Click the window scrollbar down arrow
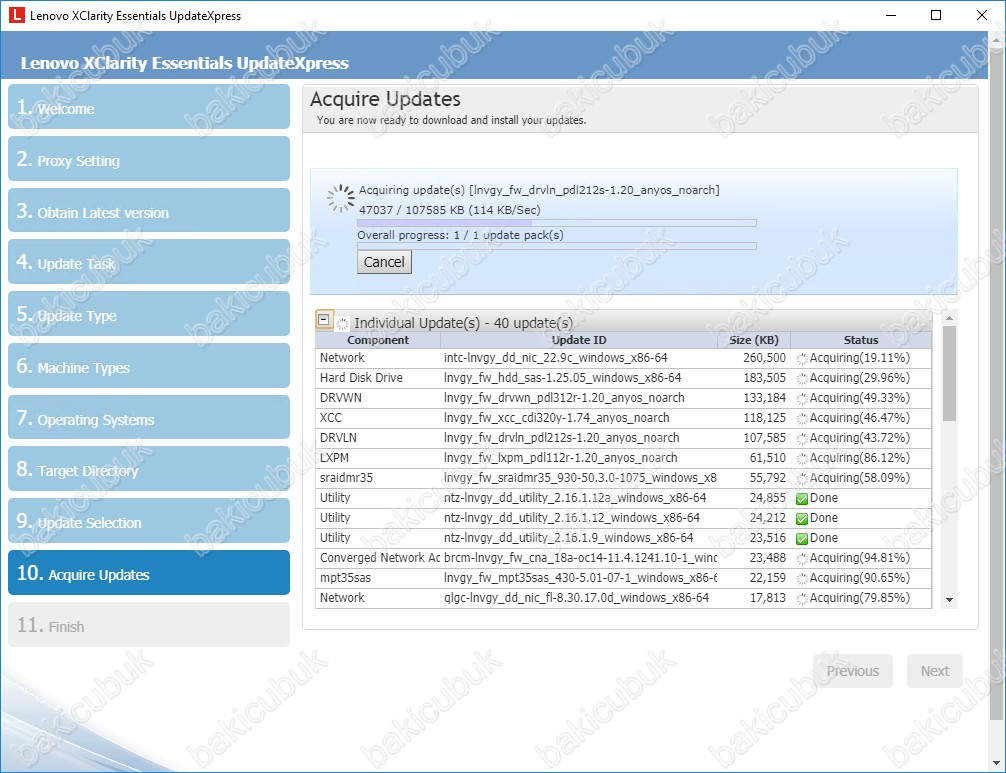Screen dimensions: 1006x773 (x=997, y=763)
